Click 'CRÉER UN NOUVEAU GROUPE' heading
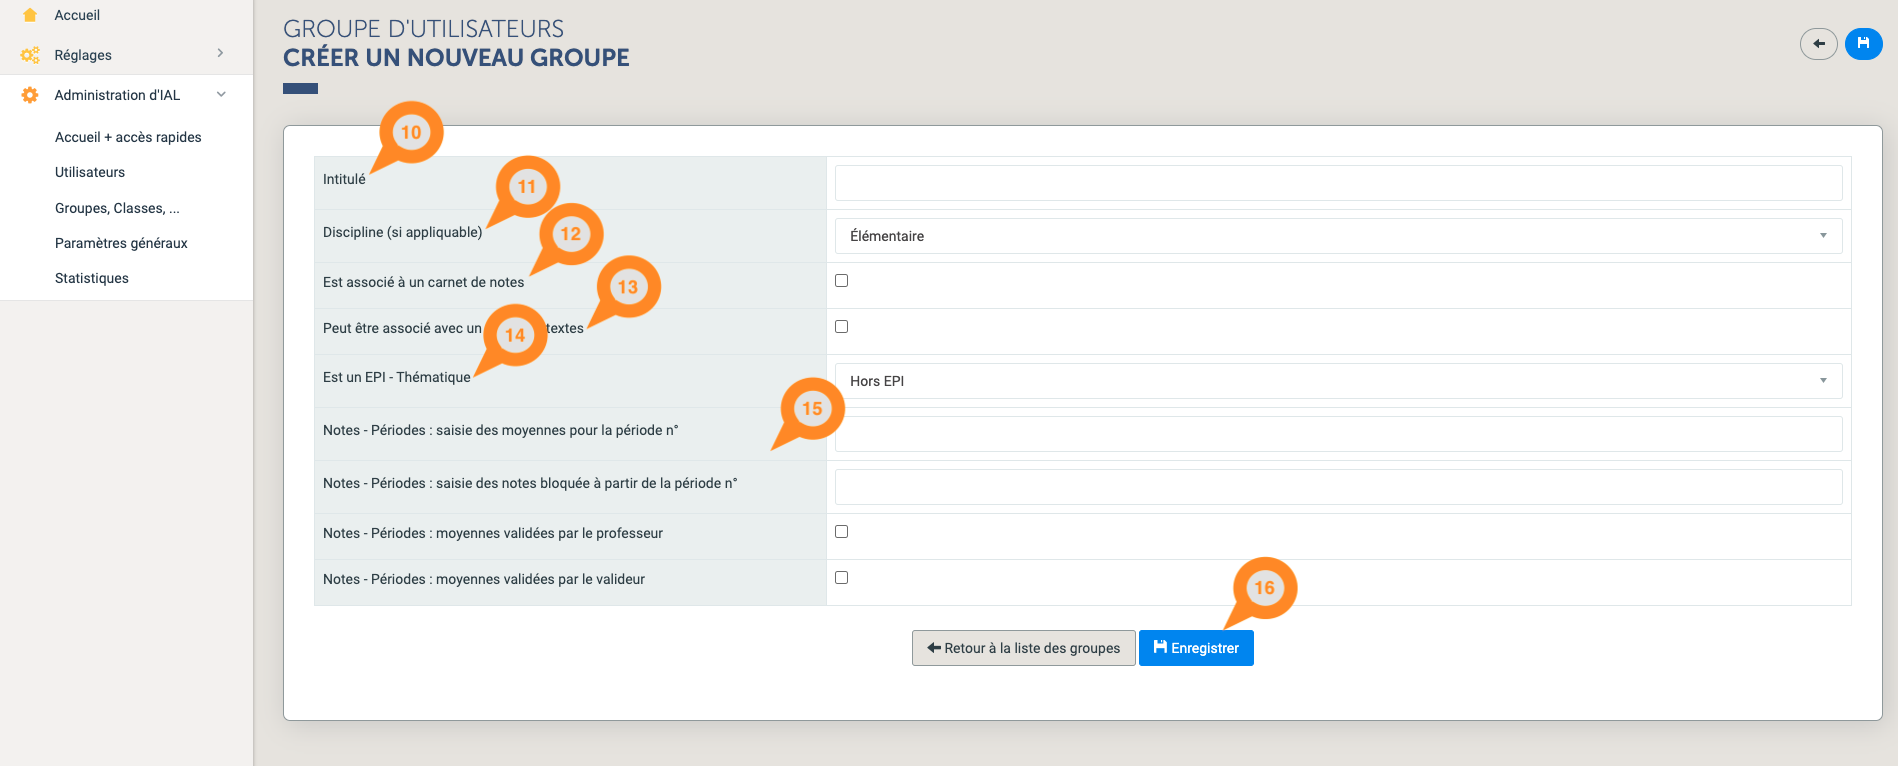 coord(456,58)
